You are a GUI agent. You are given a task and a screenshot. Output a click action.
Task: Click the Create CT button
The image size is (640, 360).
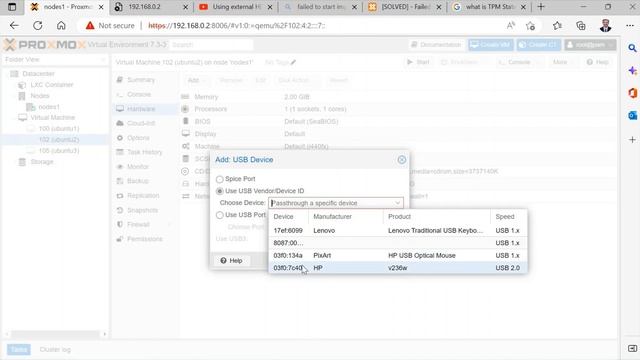[x=539, y=44]
